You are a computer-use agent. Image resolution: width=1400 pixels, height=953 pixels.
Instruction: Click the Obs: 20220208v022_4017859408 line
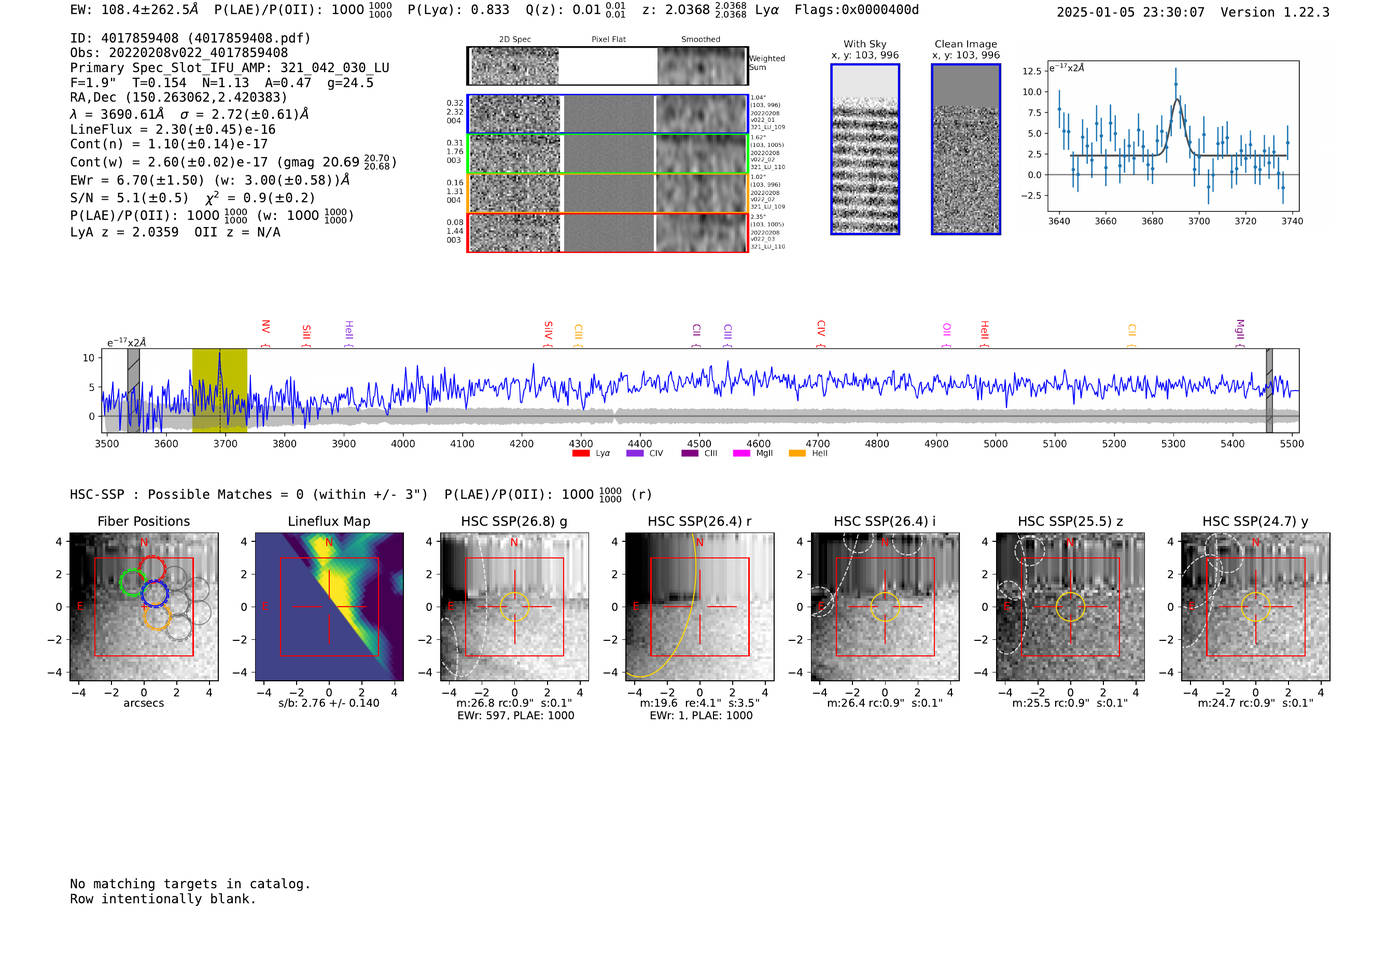click(179, 53)
